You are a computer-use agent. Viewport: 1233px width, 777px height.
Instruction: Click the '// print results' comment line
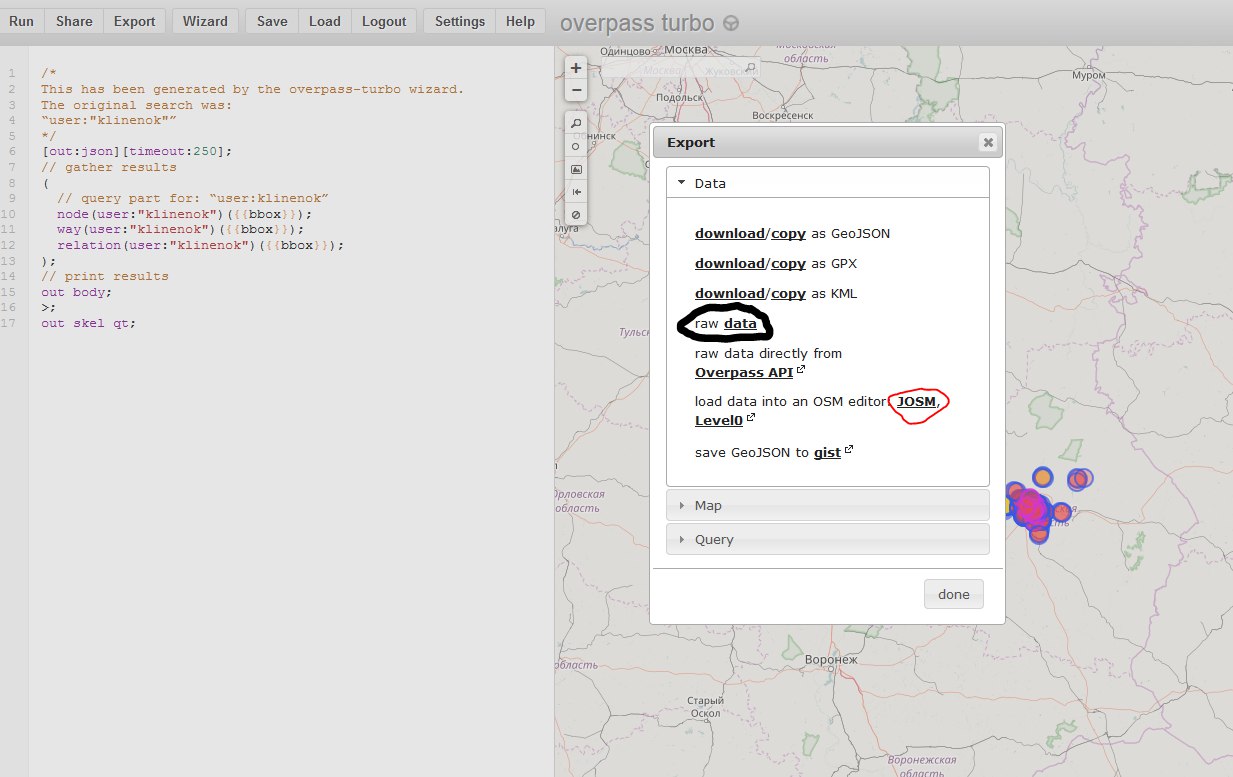click(105, 276)
